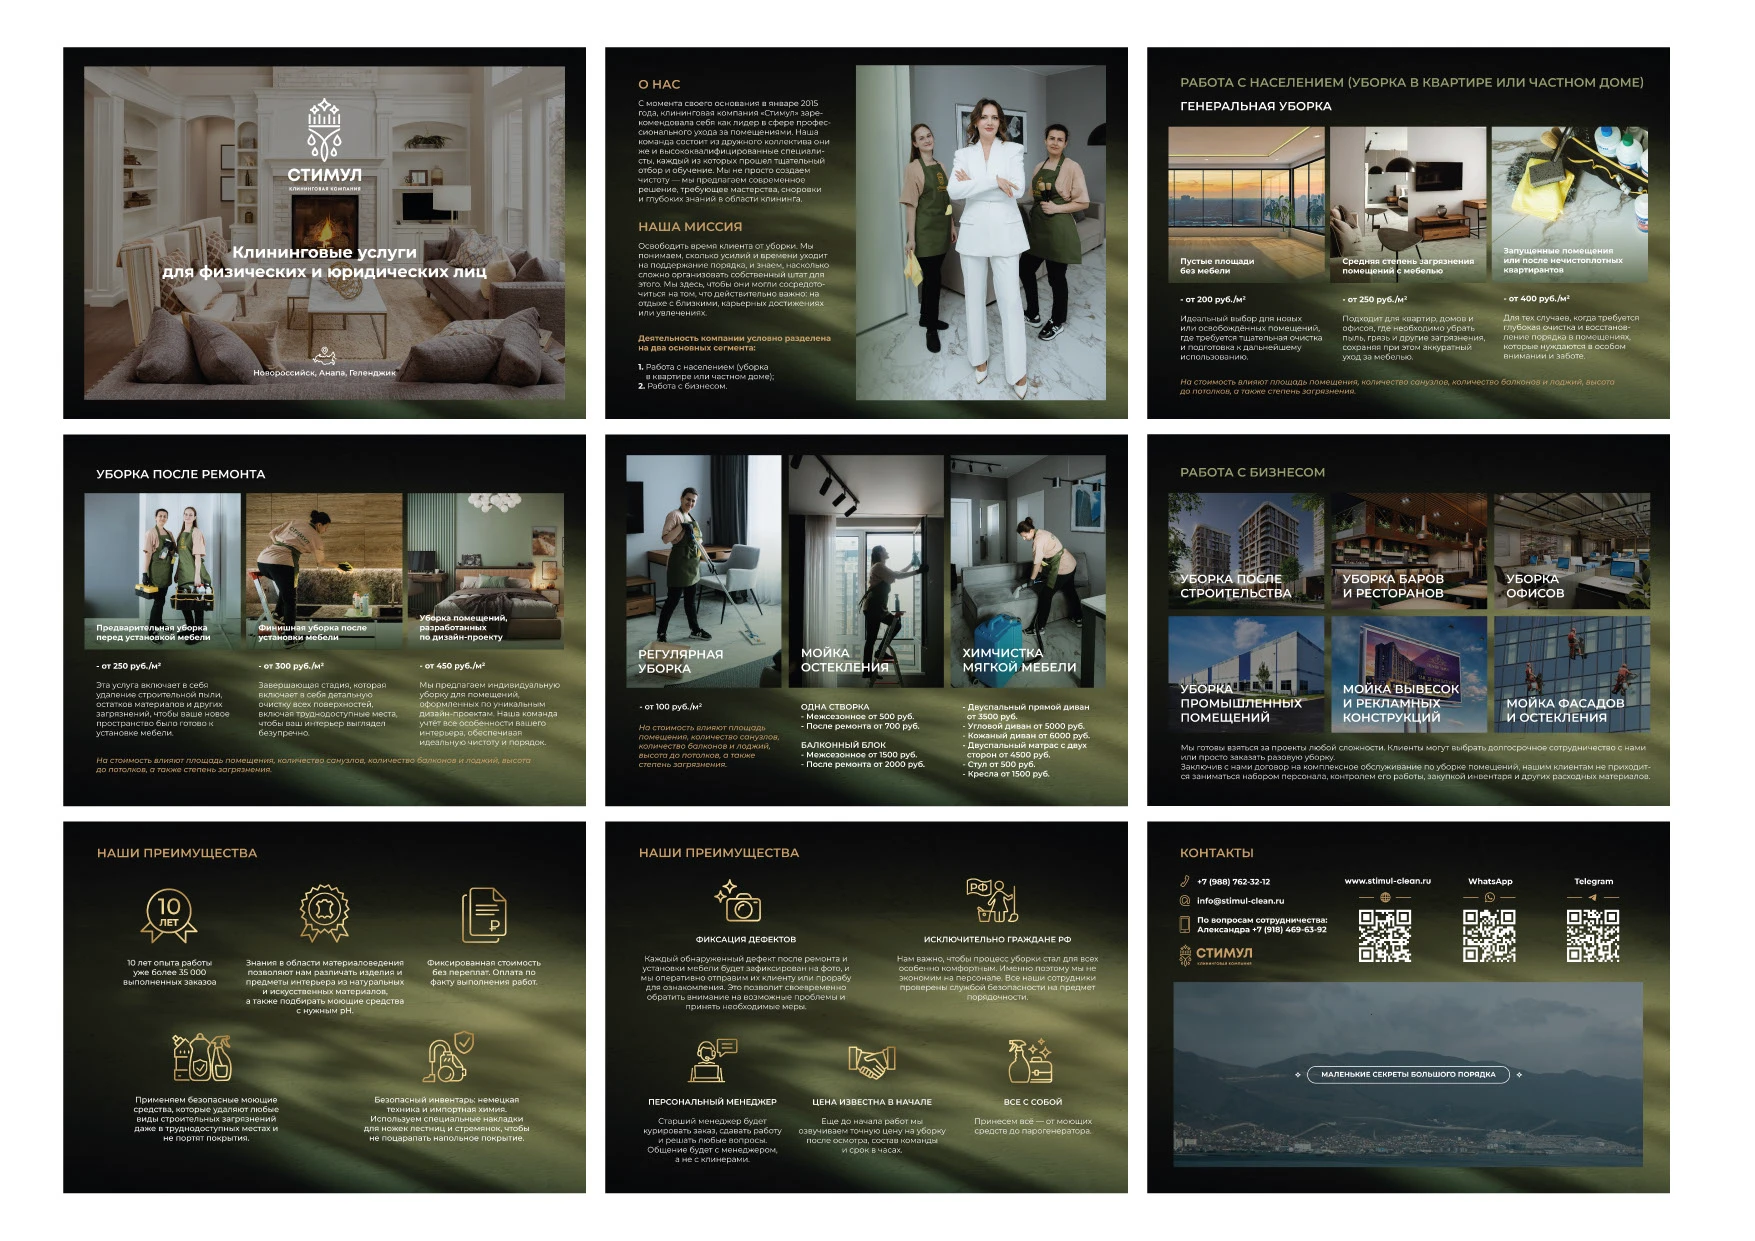
Task: Select the Предварительная уборка перед установкой мебели photo
Action: coord(162,572)
